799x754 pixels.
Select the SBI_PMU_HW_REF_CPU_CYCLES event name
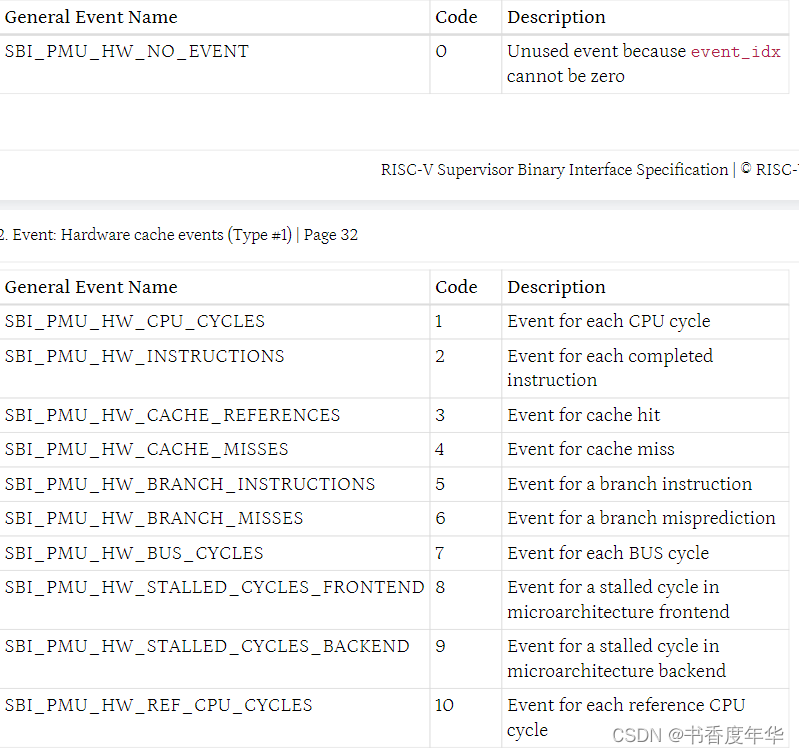tap(158, 706)
